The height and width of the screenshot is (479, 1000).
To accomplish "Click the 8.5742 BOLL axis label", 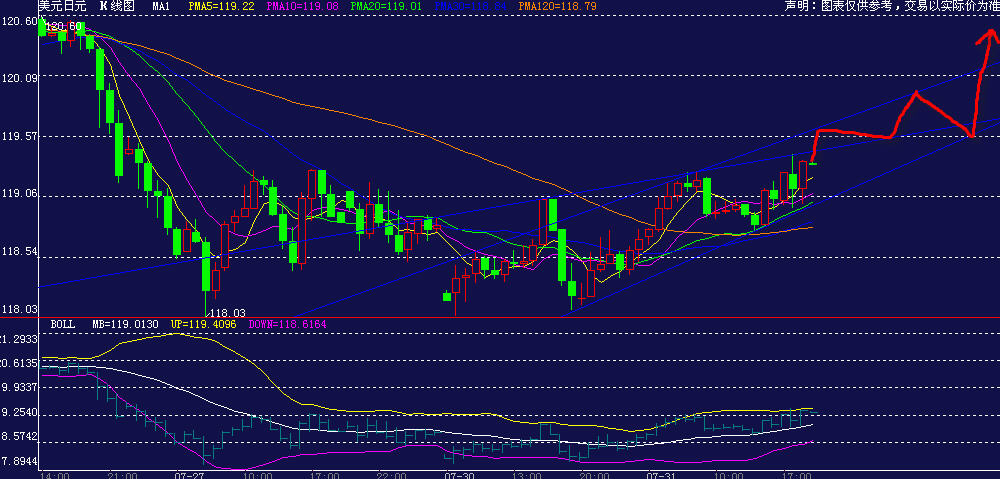I will point(19,437).
